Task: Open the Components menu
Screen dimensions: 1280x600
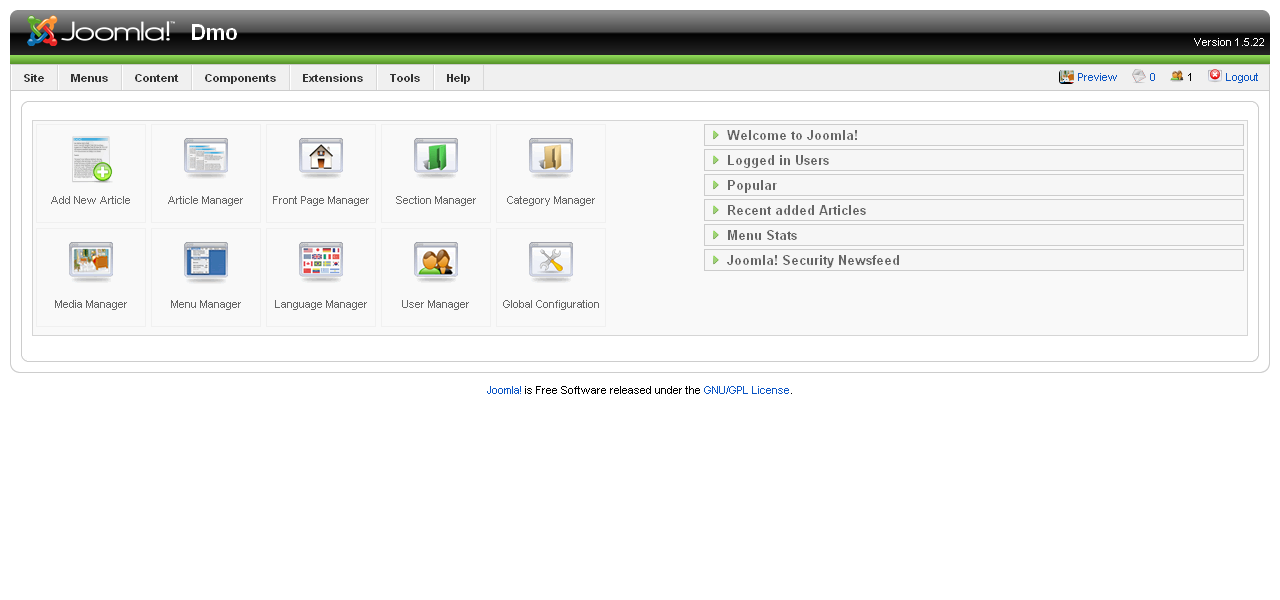Action: point(240,78)
